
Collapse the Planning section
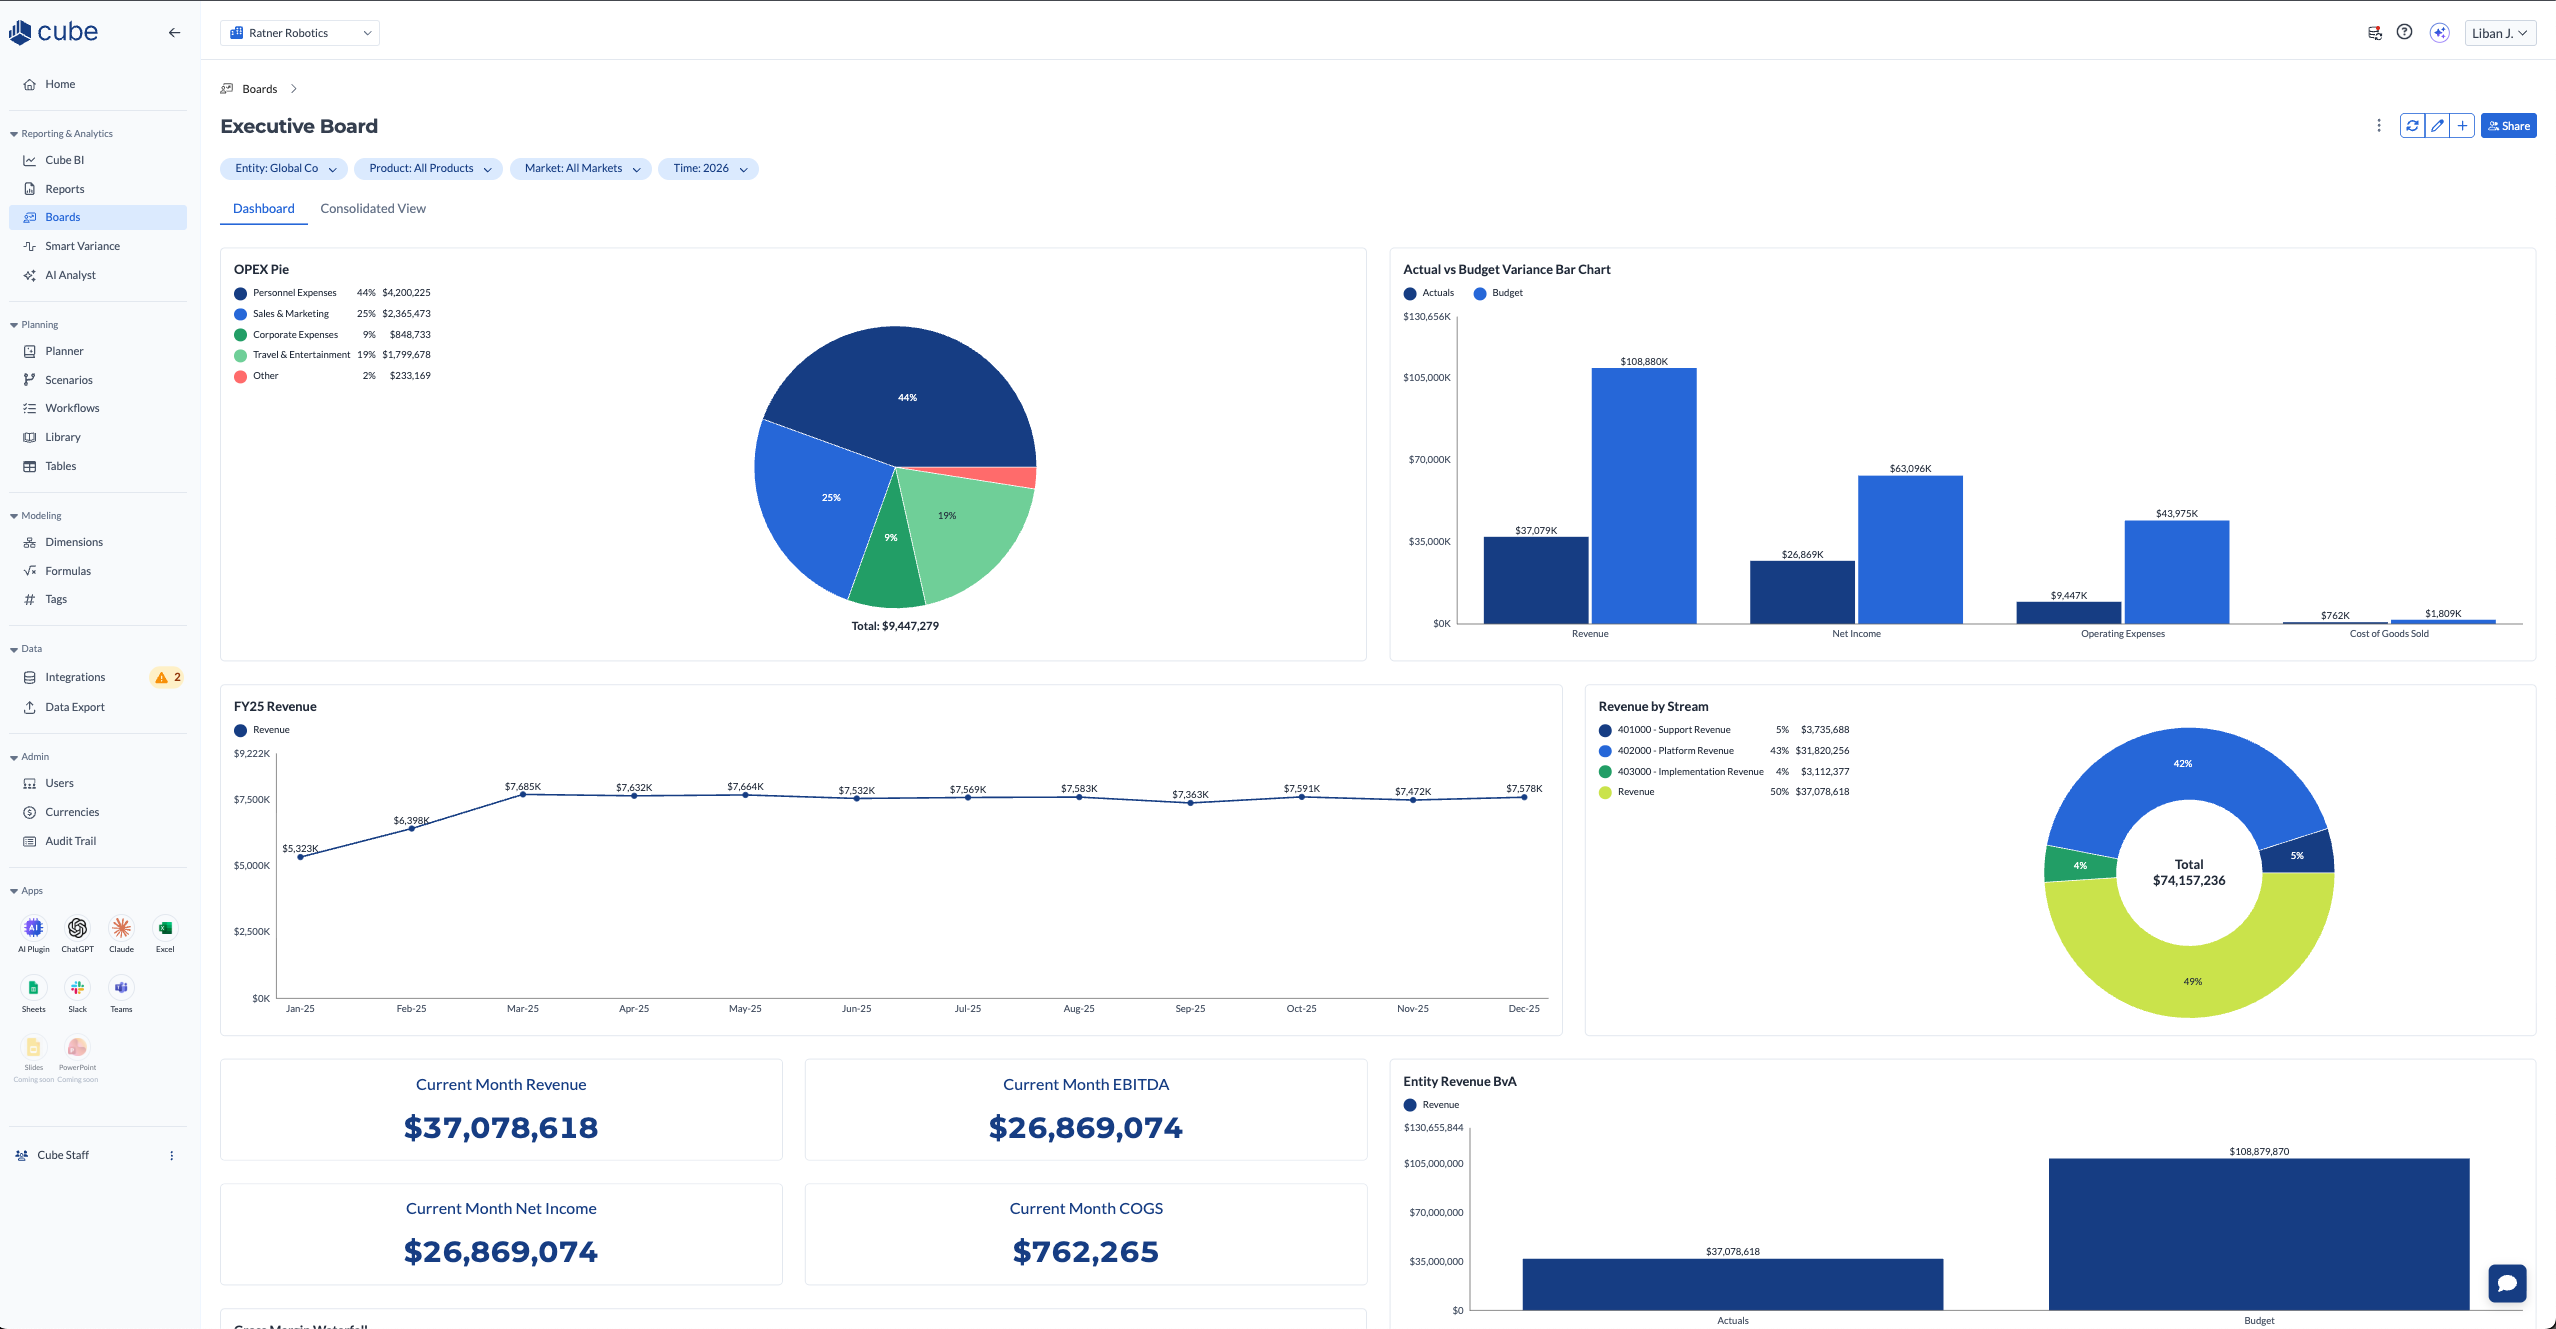[x=35, y=325]
